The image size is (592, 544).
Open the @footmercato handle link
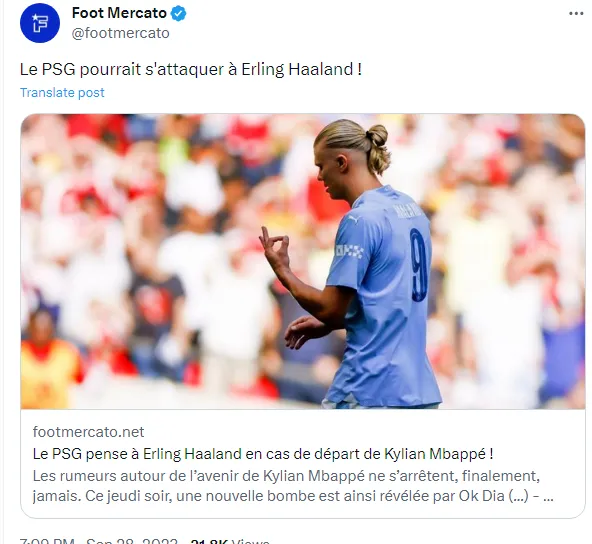120,33
